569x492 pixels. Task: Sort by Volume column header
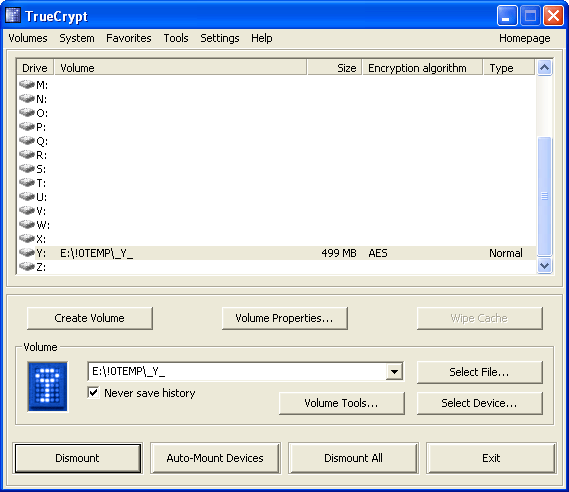pyautogui.click(x=180, y=68)
